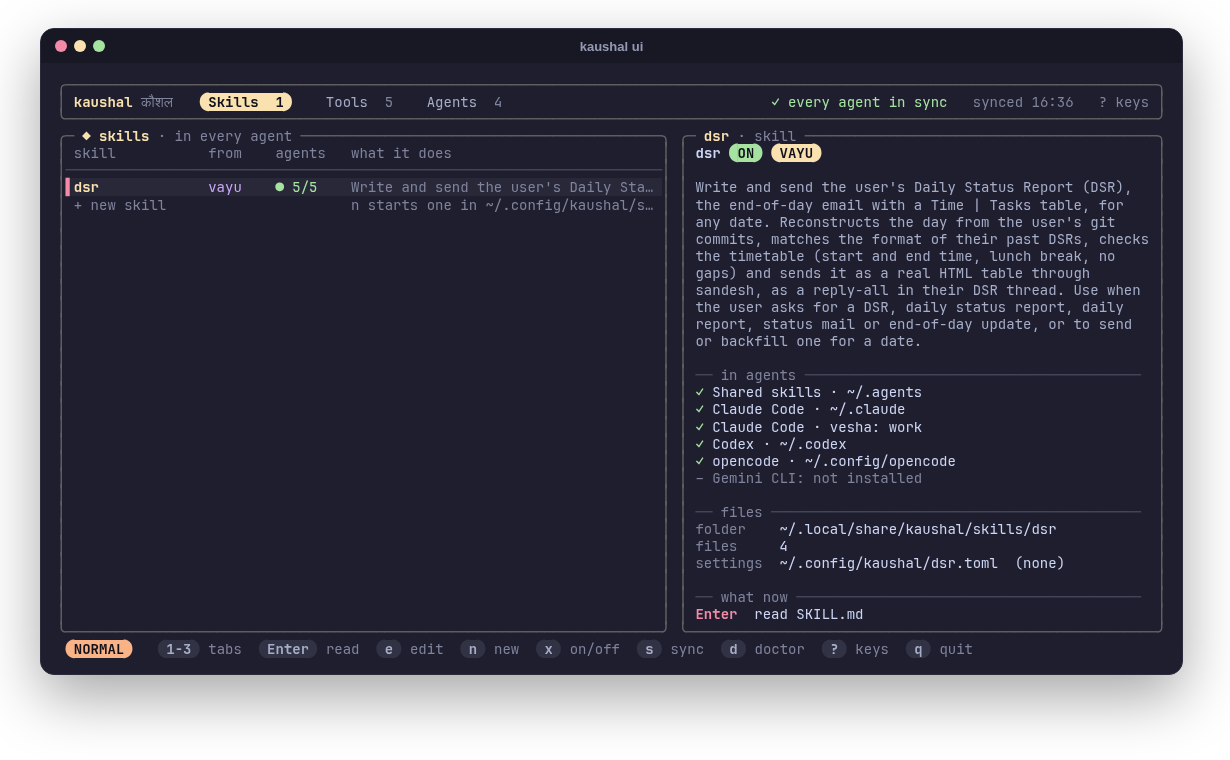Click the Claude Code vesha: work checkmark
Screen dimensions: 1230x760
(x=700, y=427)
